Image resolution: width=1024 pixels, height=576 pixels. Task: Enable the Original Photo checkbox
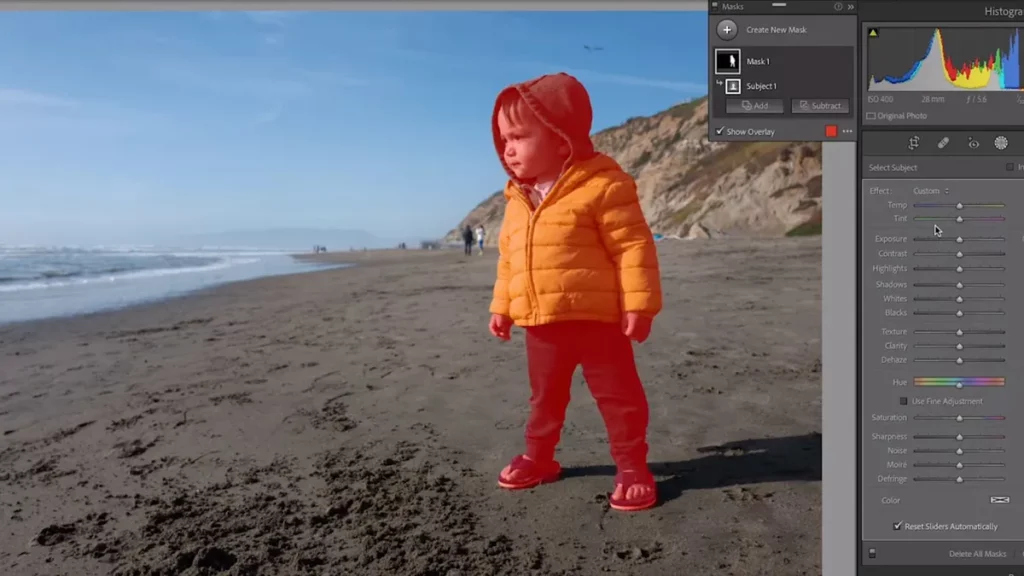(x=871, y=116)
